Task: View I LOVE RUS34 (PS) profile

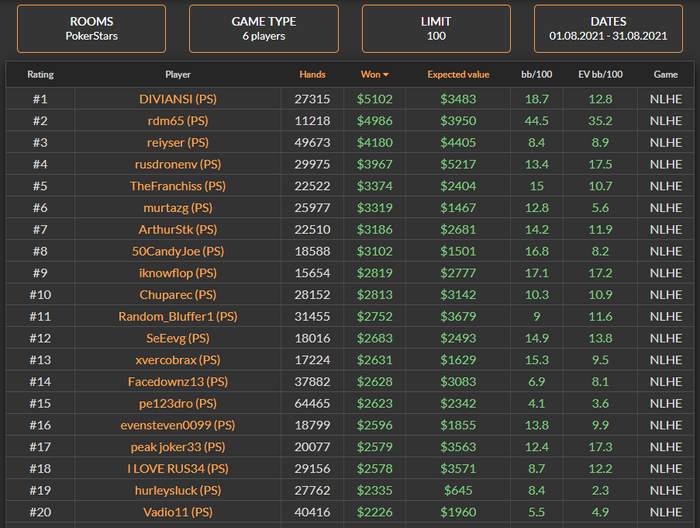Action: click(x=177, y=468)
